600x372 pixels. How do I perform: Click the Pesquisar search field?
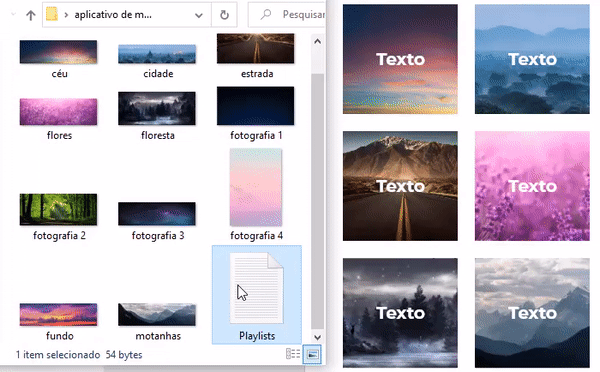(287, 15)
